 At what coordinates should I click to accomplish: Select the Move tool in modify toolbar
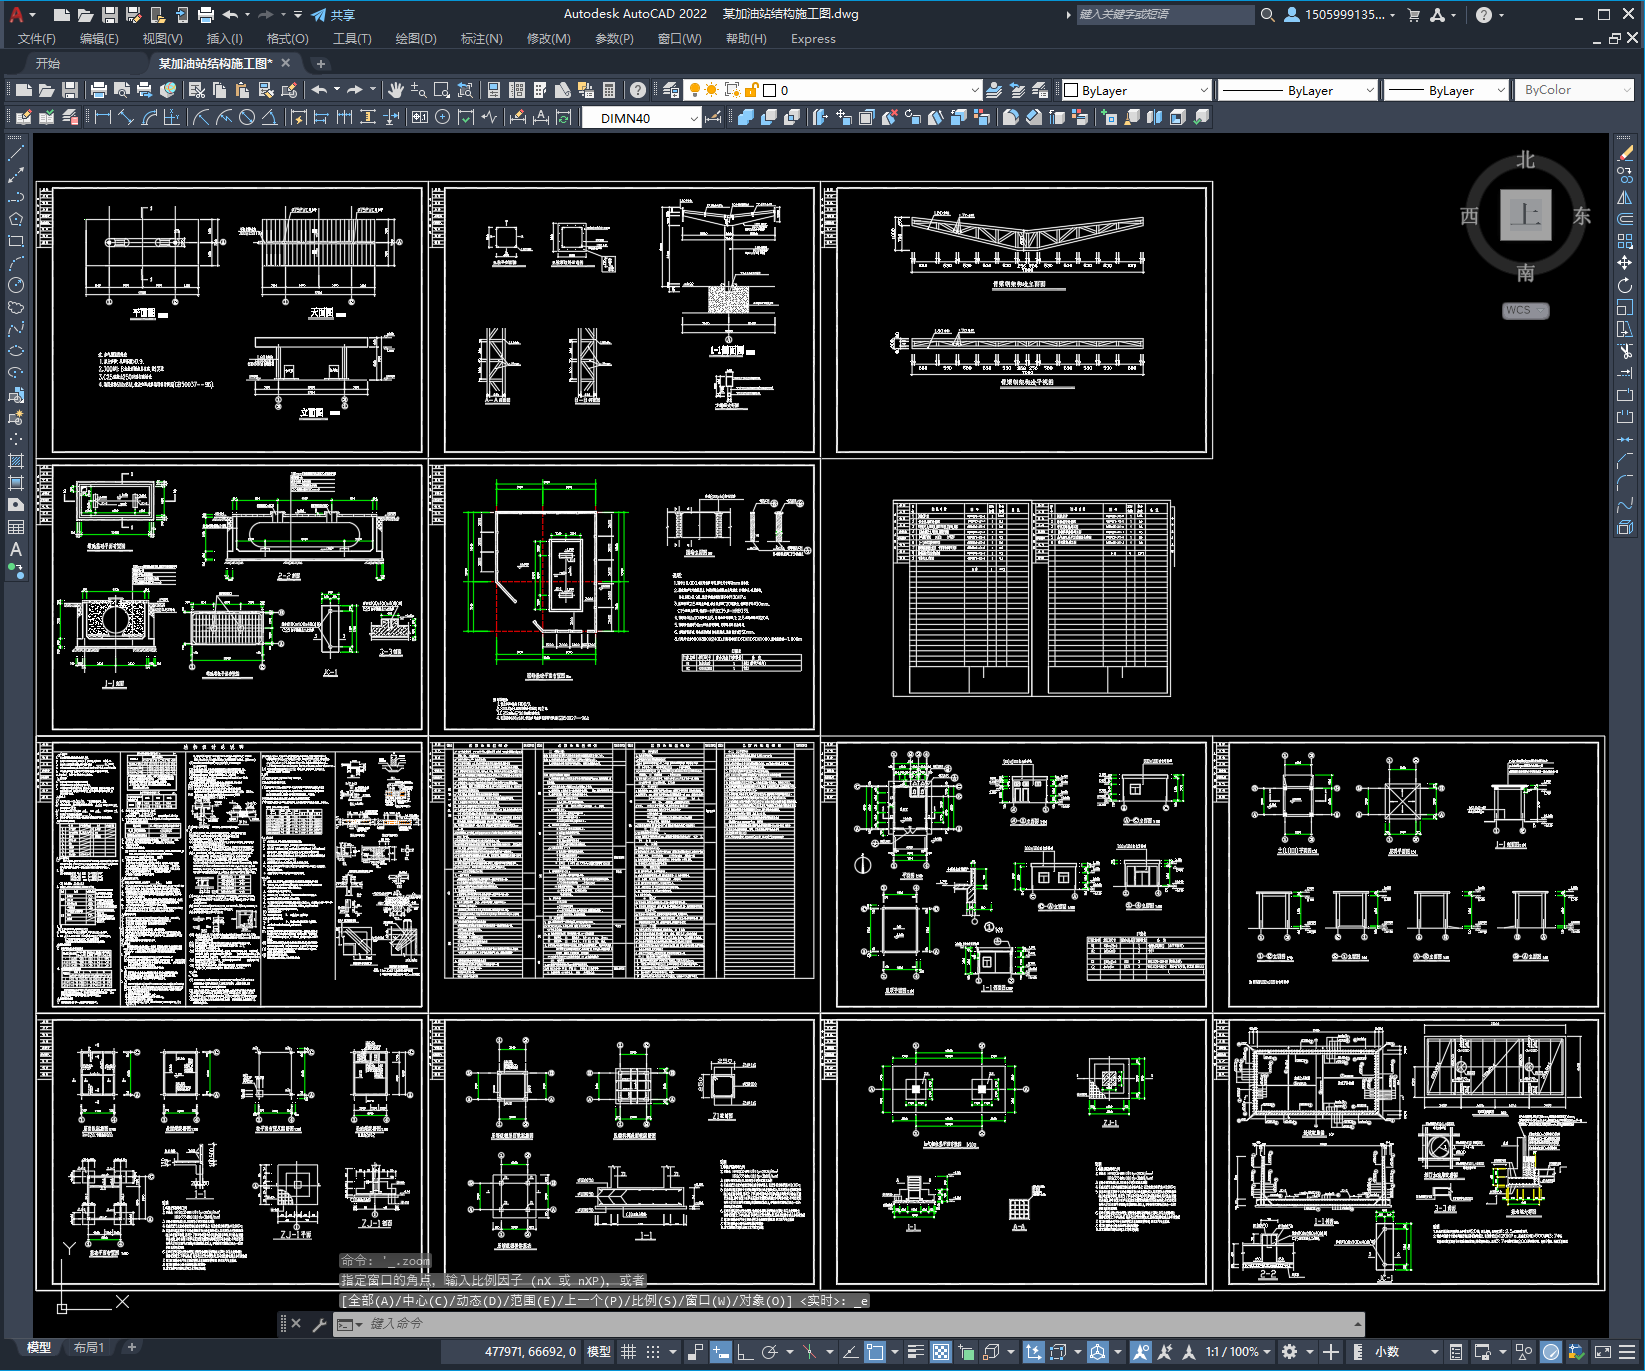[x=1625, y=263]
